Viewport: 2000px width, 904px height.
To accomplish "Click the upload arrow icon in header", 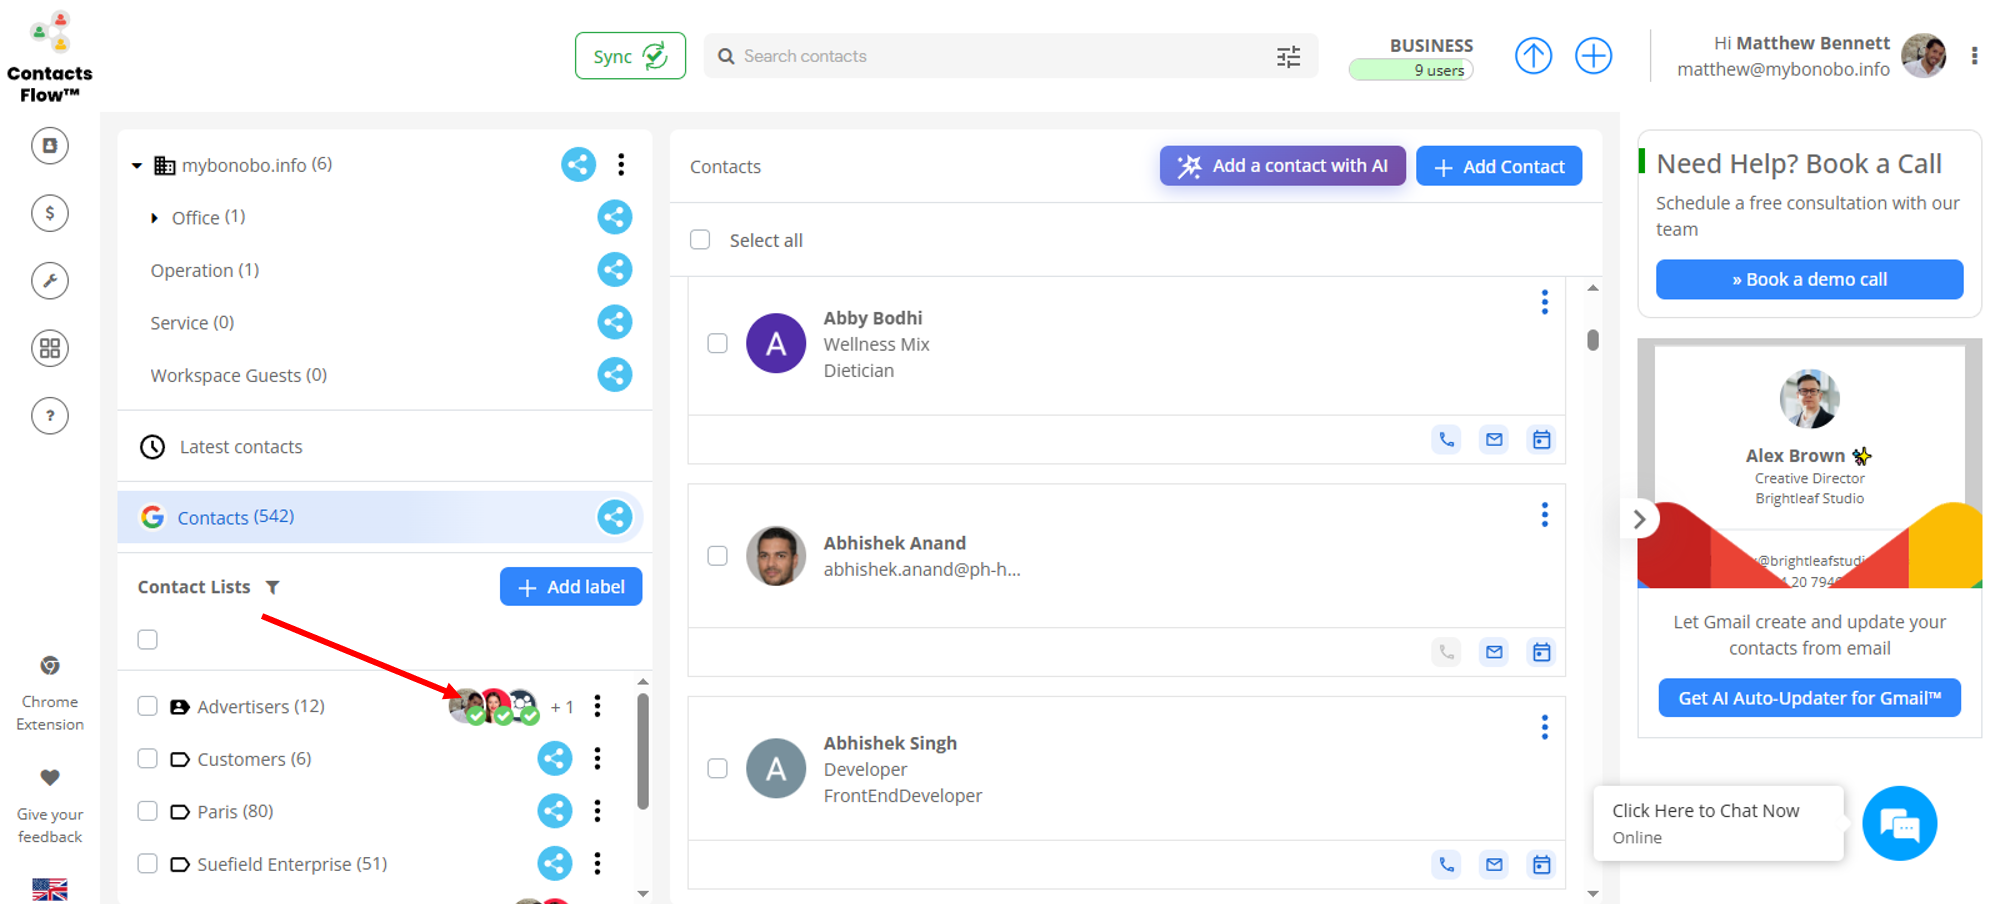I will (1533, 56).
